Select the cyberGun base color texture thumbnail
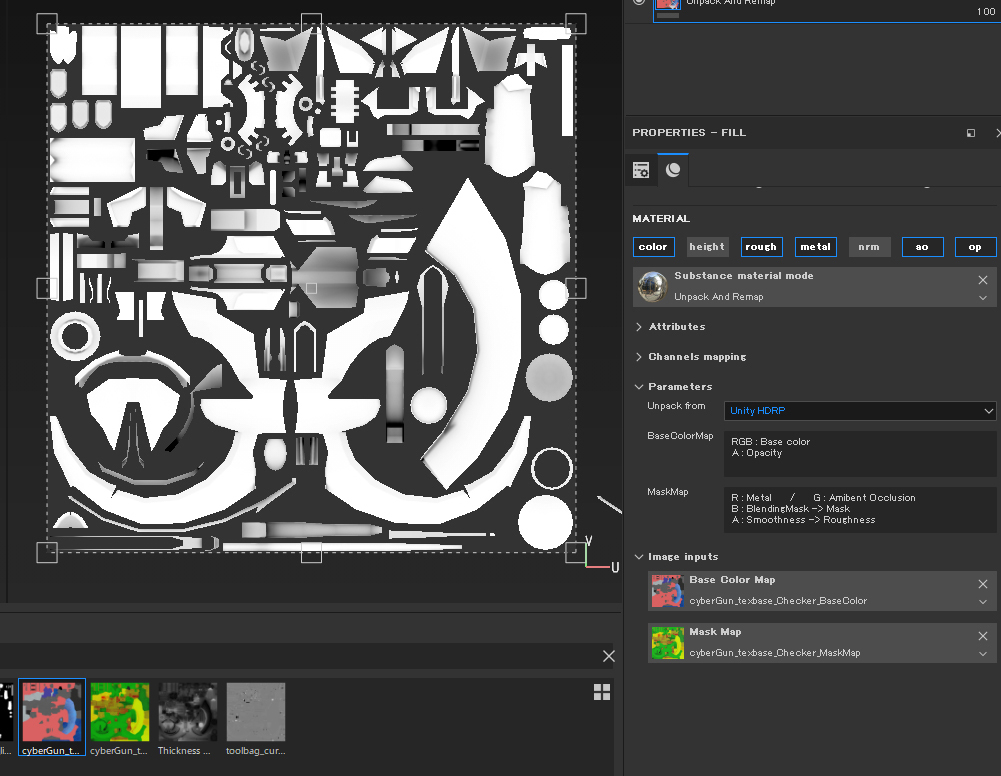Viewport: 1001px width, 776px height. coord(52,712)
